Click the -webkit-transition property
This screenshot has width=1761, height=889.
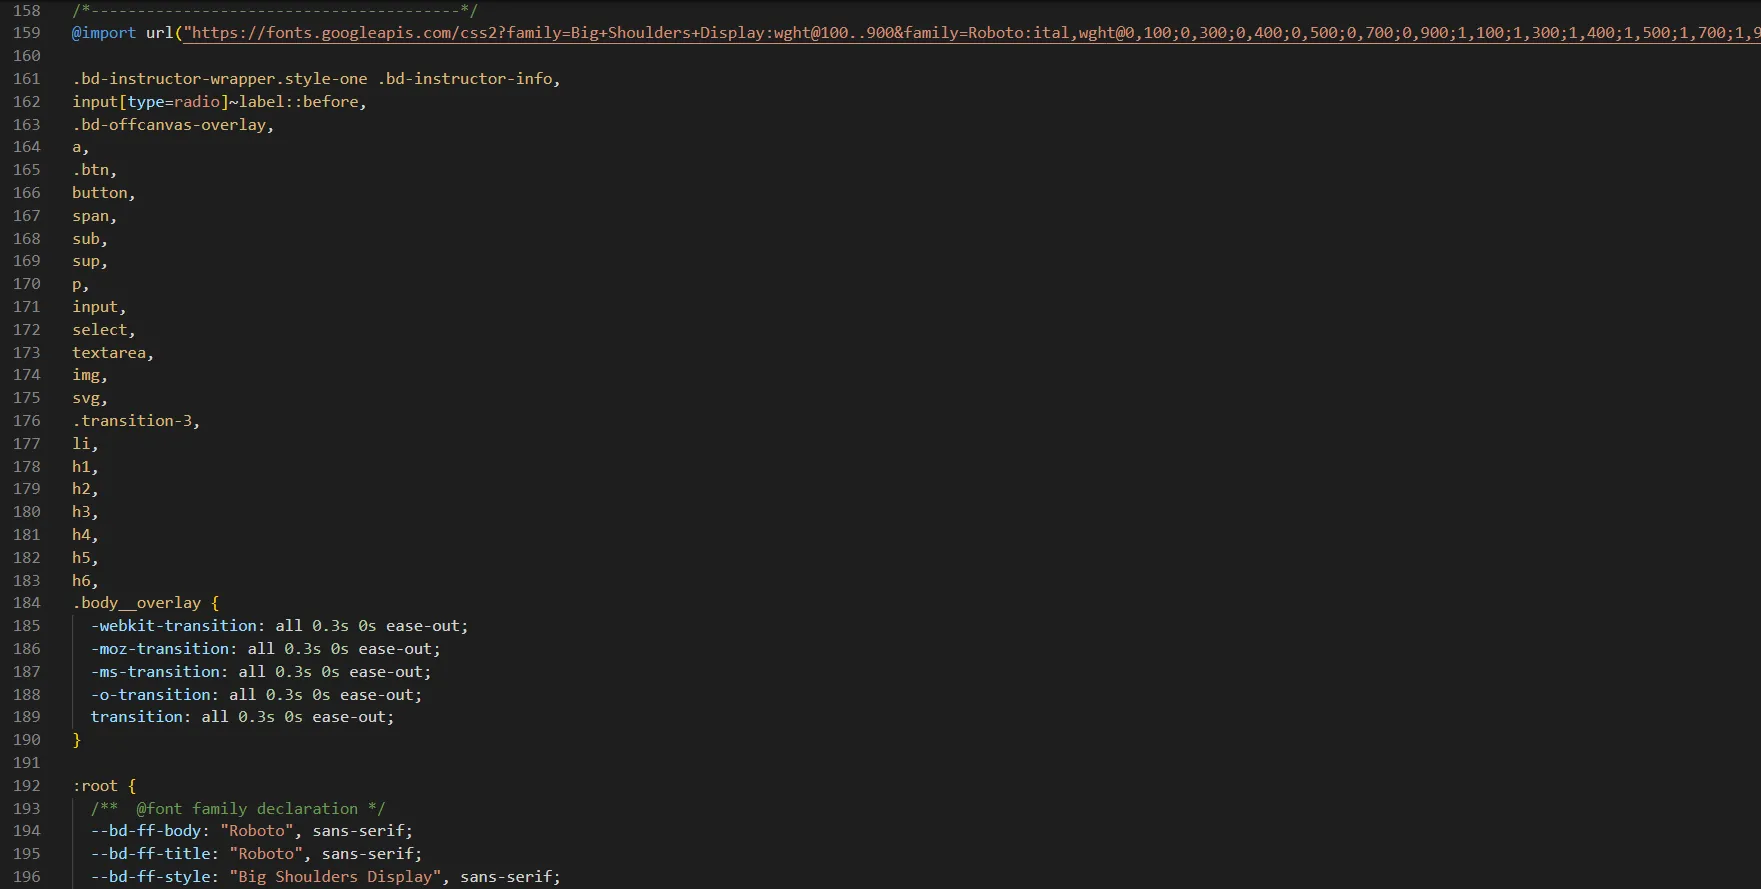tap(174, 626)
